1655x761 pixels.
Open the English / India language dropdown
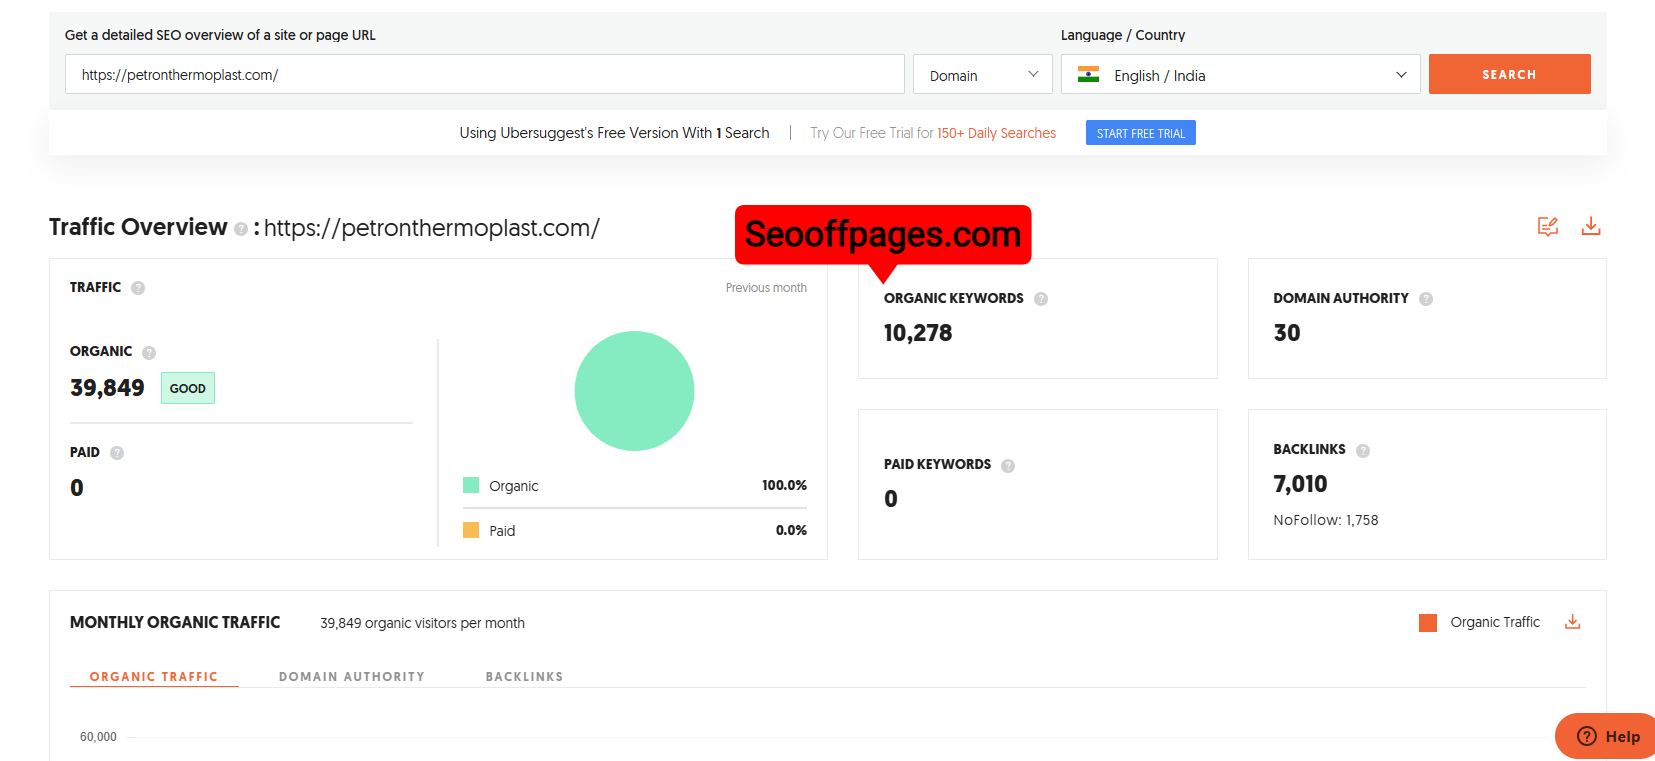pyautogui.click(x=1240, y=75)
